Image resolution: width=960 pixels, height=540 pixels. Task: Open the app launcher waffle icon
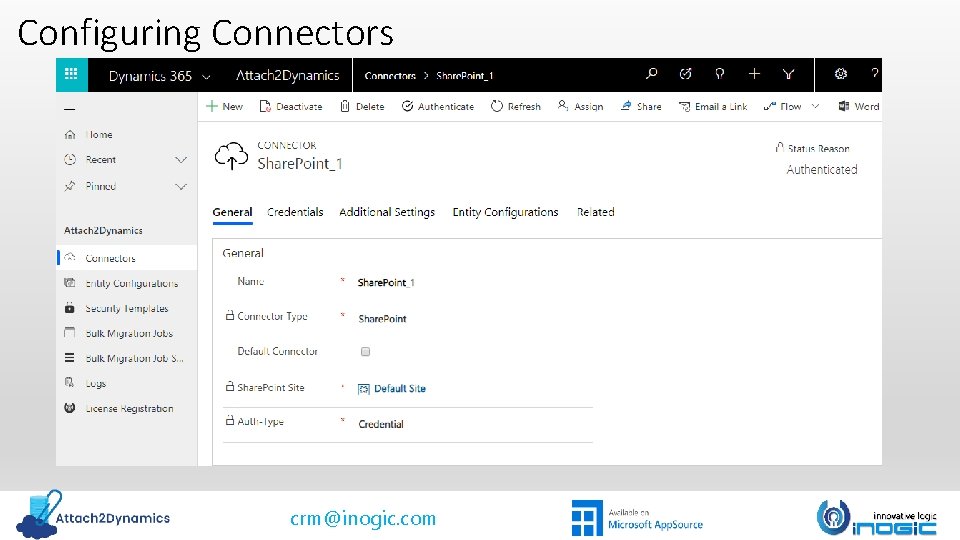72,75
